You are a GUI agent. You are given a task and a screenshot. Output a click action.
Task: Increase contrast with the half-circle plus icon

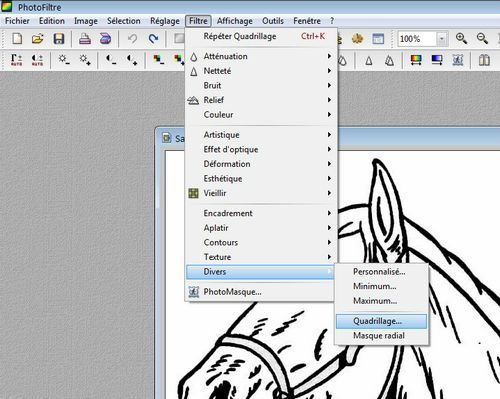[132, 60]
